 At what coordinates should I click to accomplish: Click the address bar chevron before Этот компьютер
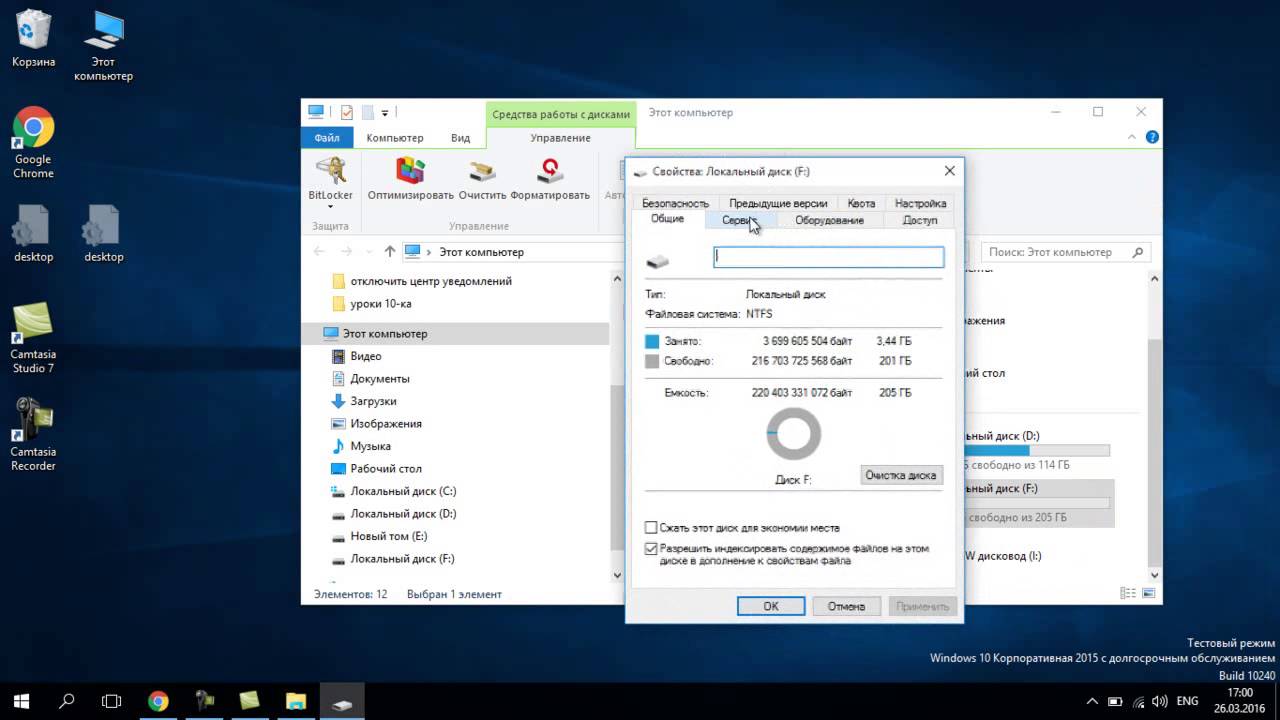point(428,252)
